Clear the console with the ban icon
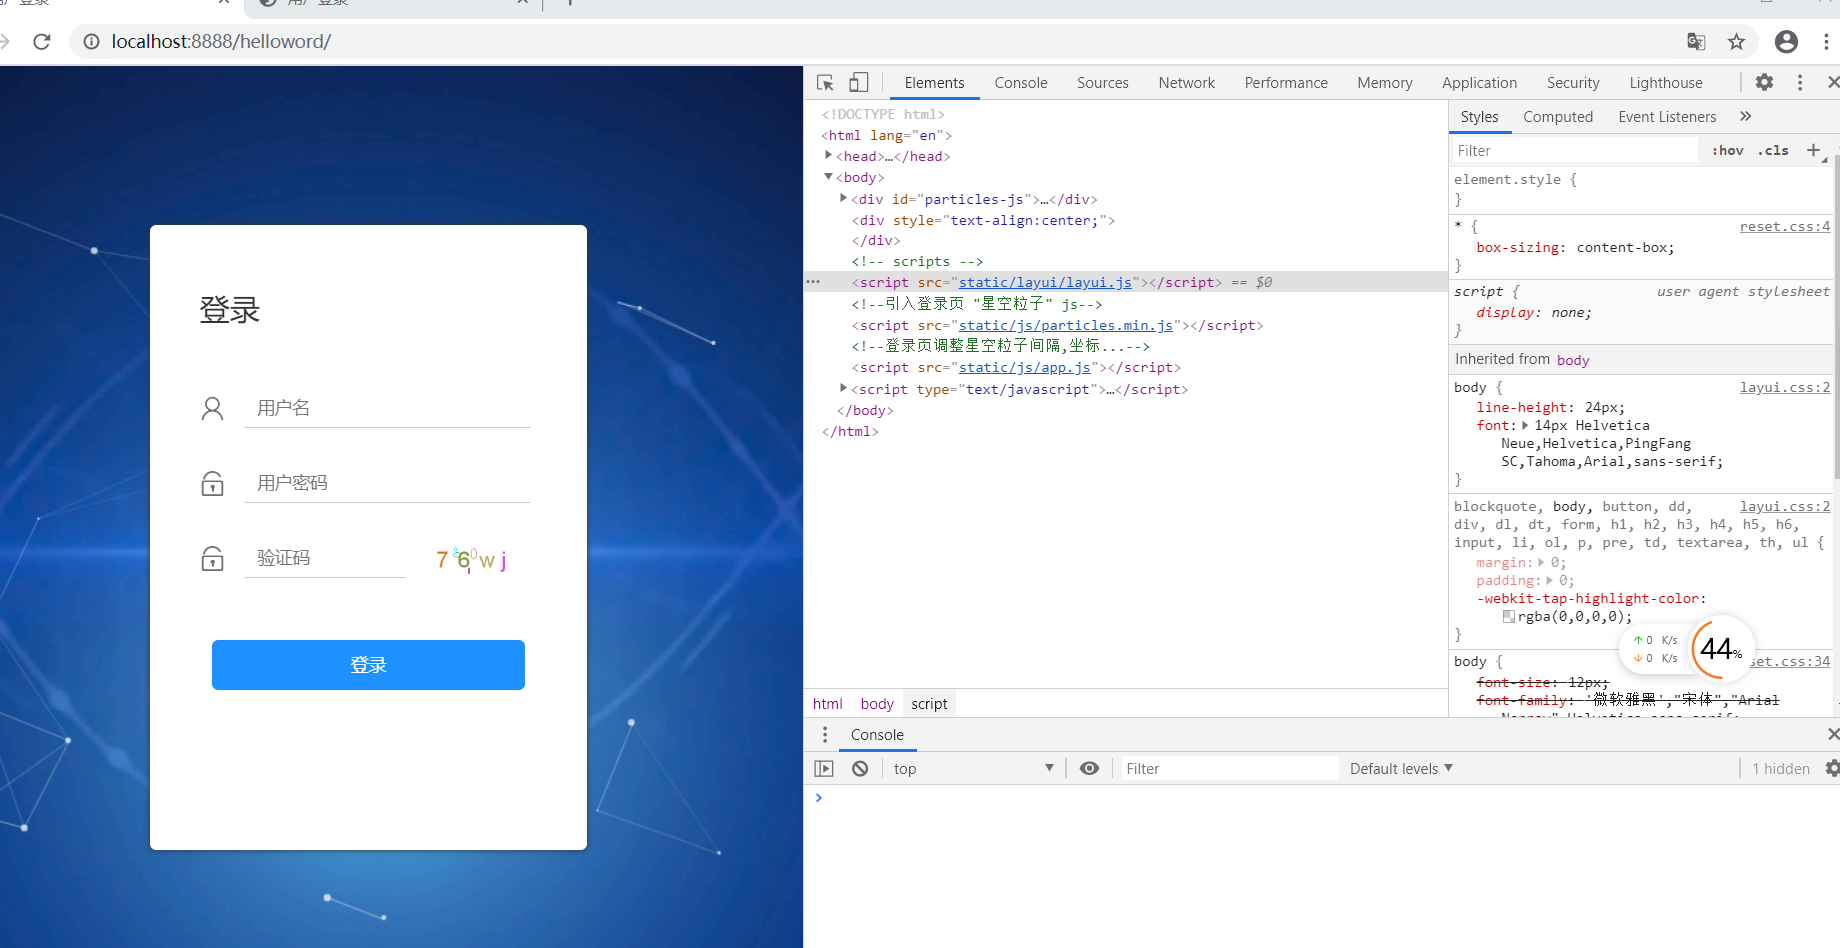1840x948 pixels. (860, 768)
